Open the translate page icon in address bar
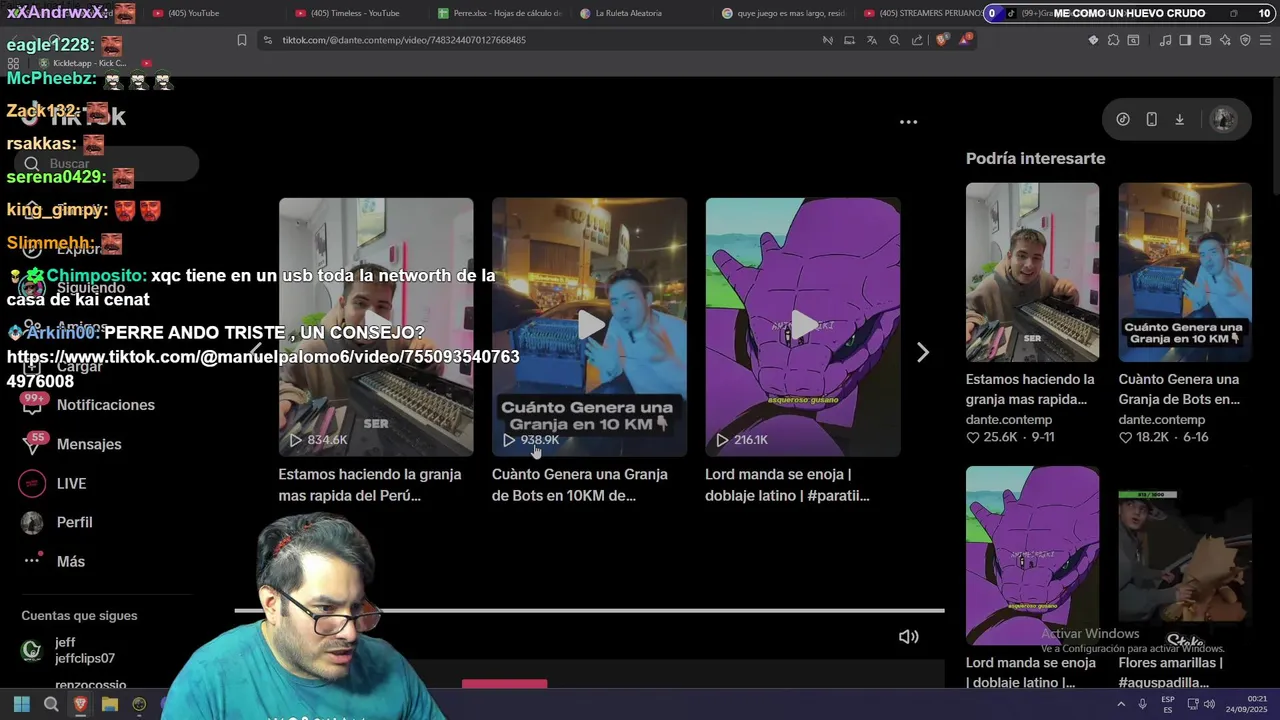This screenshot has width=1280, height=720. pyautogui.click(x=872, y=40)
